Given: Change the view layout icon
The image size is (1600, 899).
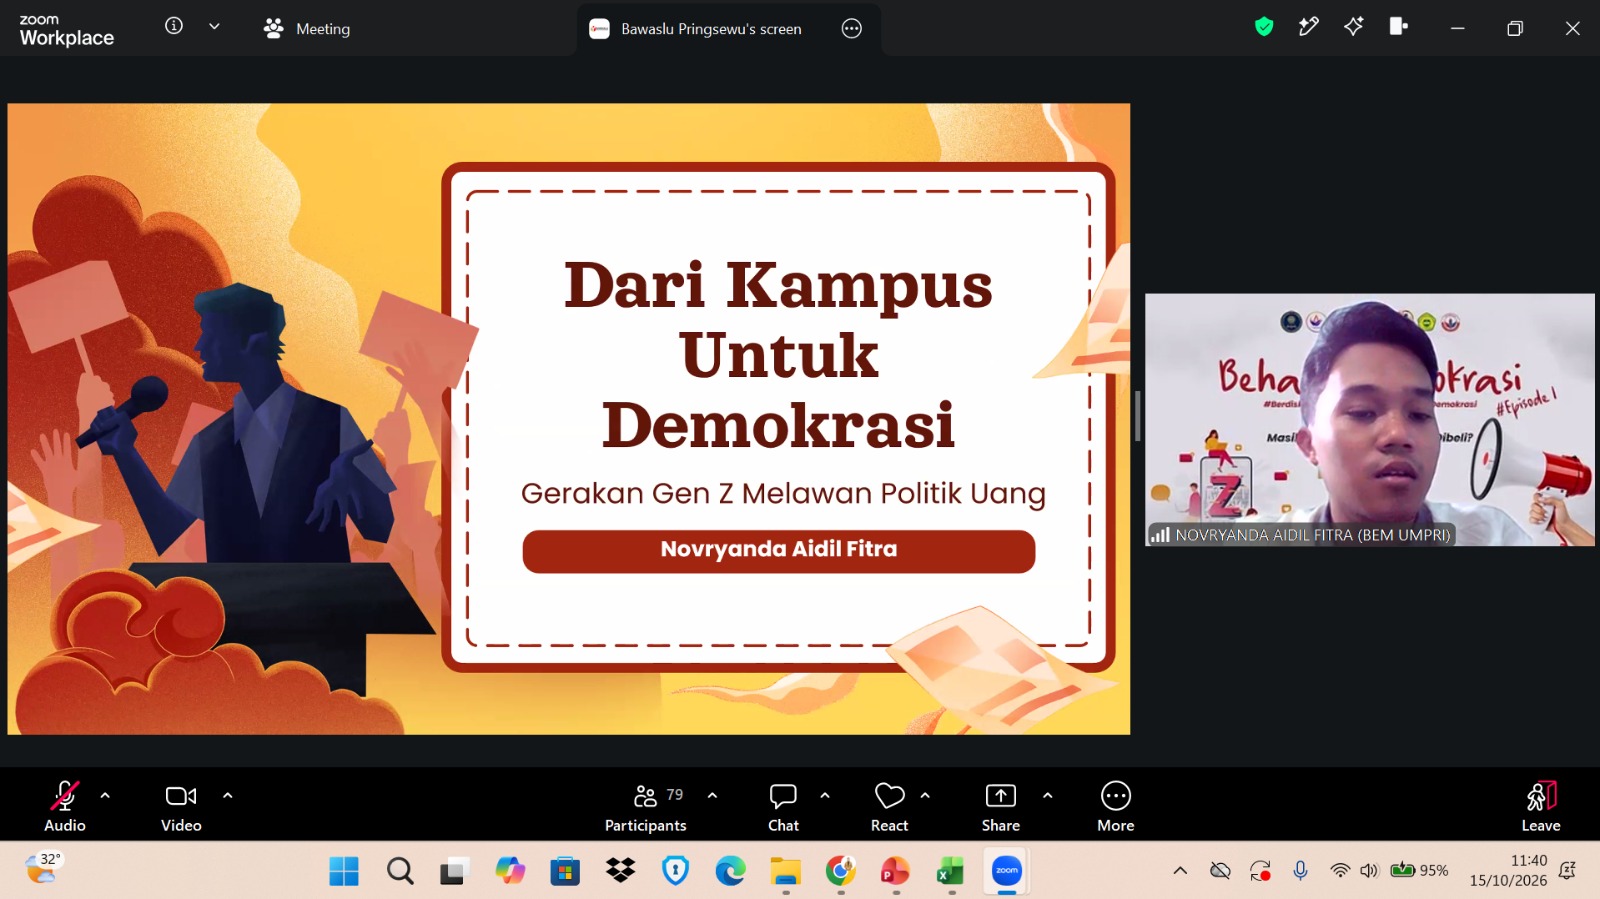Looking at the screenshot, I should pos(1398,27).
